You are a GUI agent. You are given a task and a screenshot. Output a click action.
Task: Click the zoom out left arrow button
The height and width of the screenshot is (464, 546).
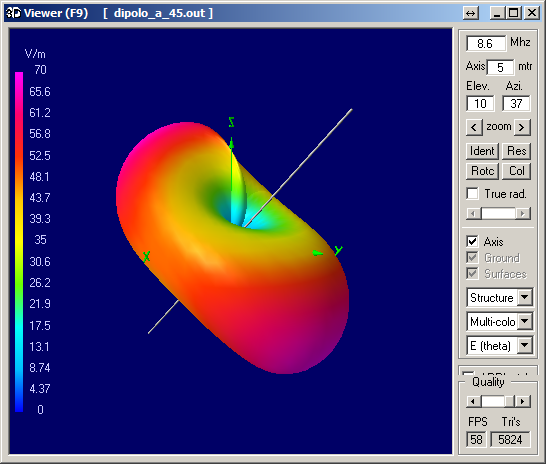pyautogui.click(x=474, y=127)
